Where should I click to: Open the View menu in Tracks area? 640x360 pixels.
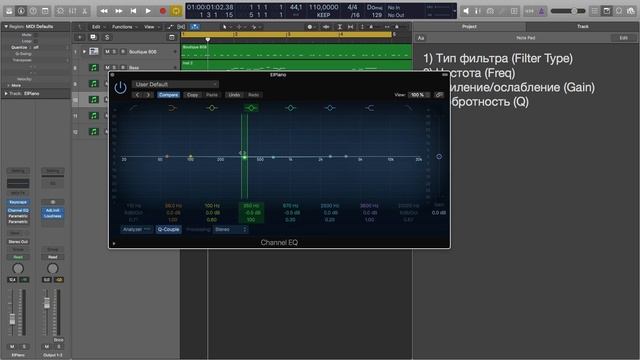[x=151, y=27]
